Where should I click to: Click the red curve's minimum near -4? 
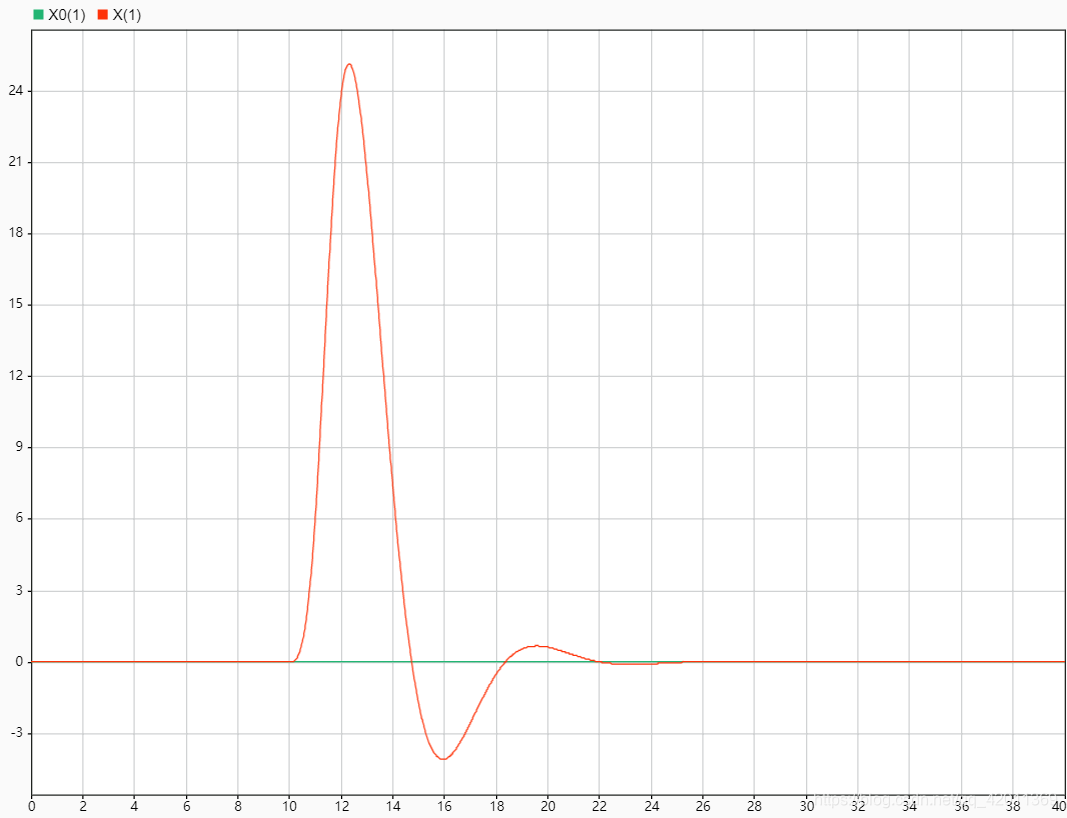(443, 759)
